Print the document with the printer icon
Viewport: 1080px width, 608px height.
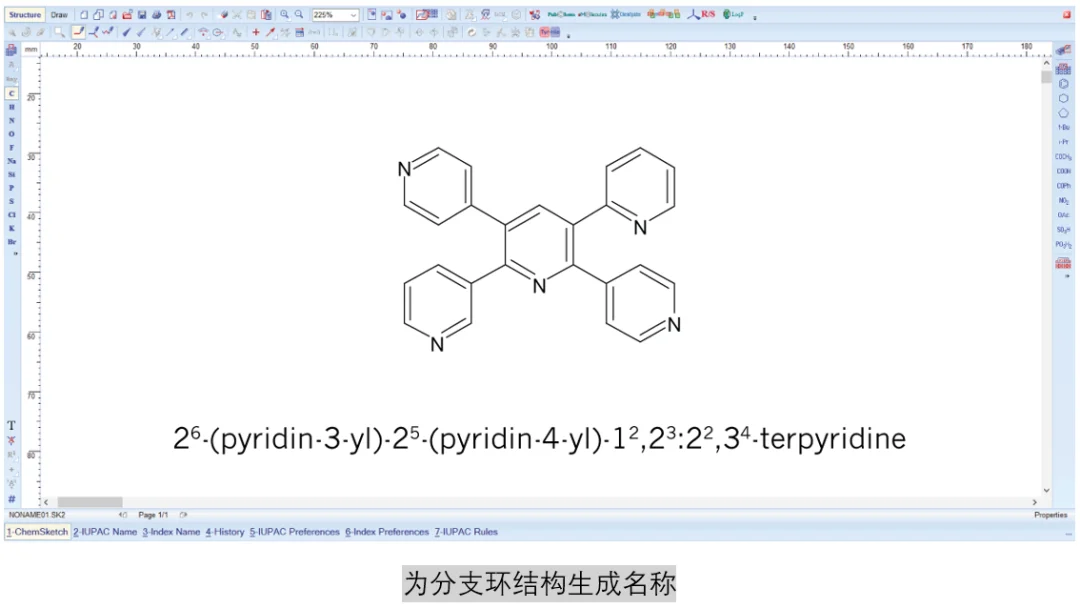tap(156, 14)
